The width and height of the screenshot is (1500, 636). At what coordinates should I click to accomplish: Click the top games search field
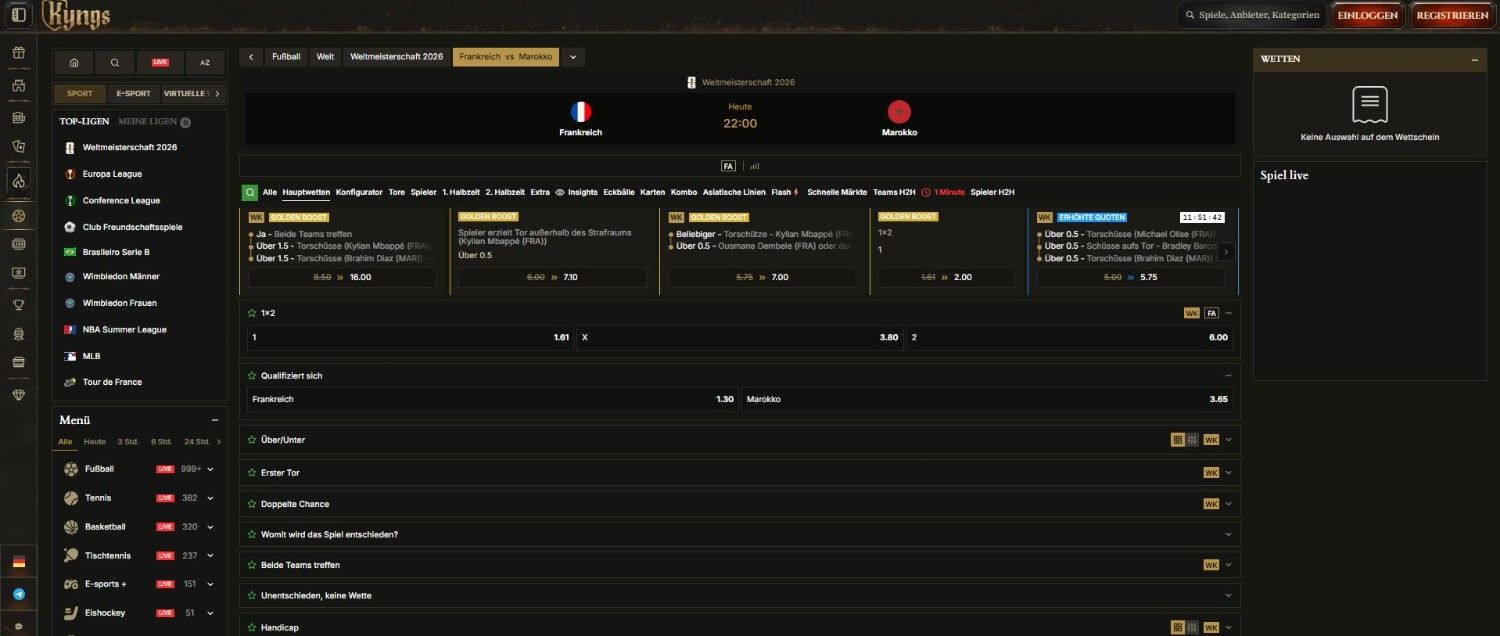coord(1251,15)
